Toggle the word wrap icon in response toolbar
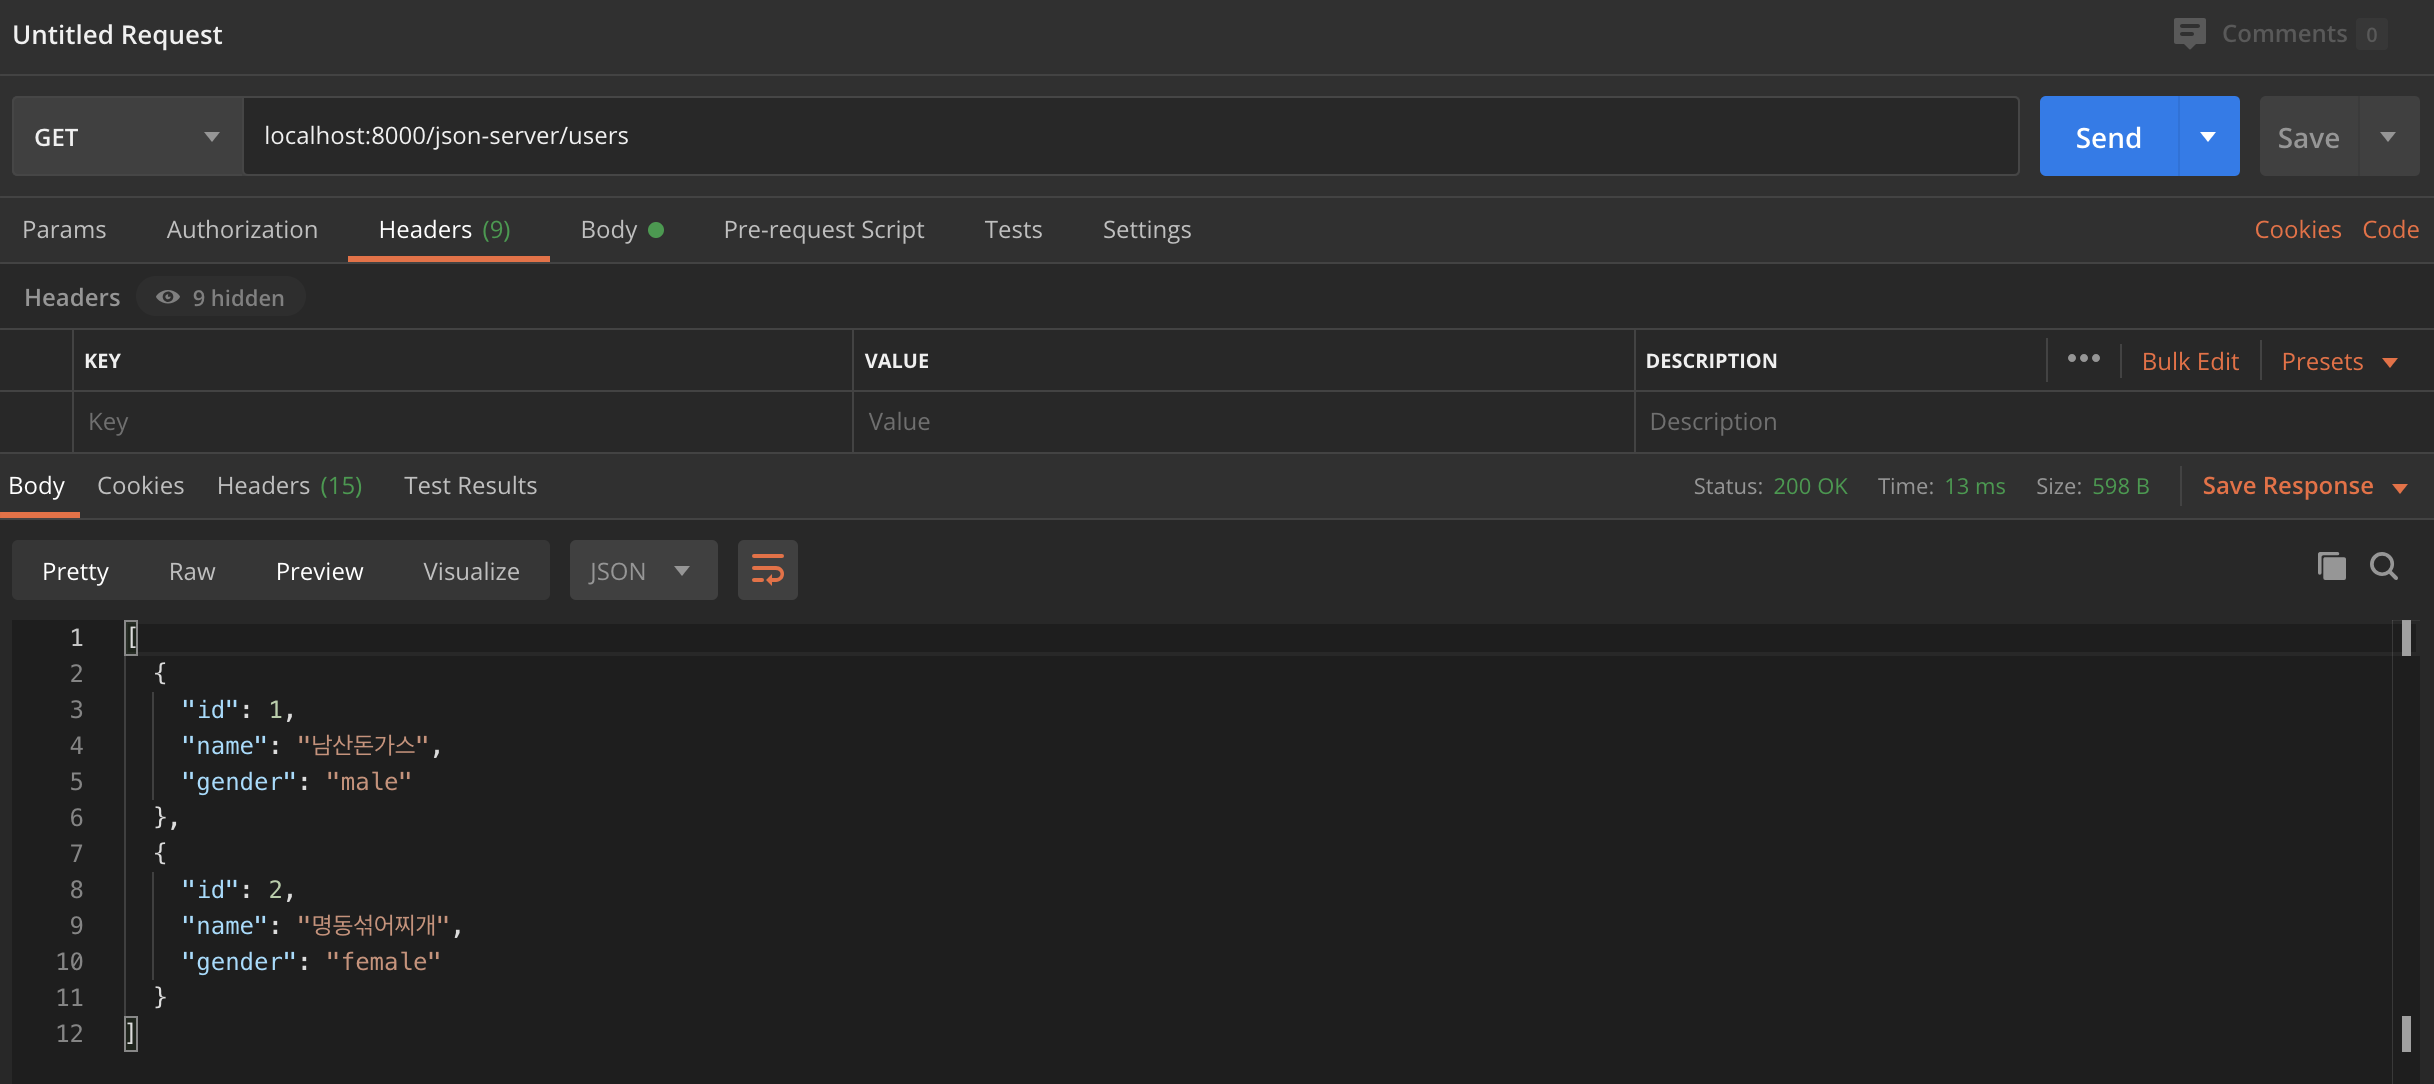This screenshot has width=2434, height=1084. click(x=767, y=570)
